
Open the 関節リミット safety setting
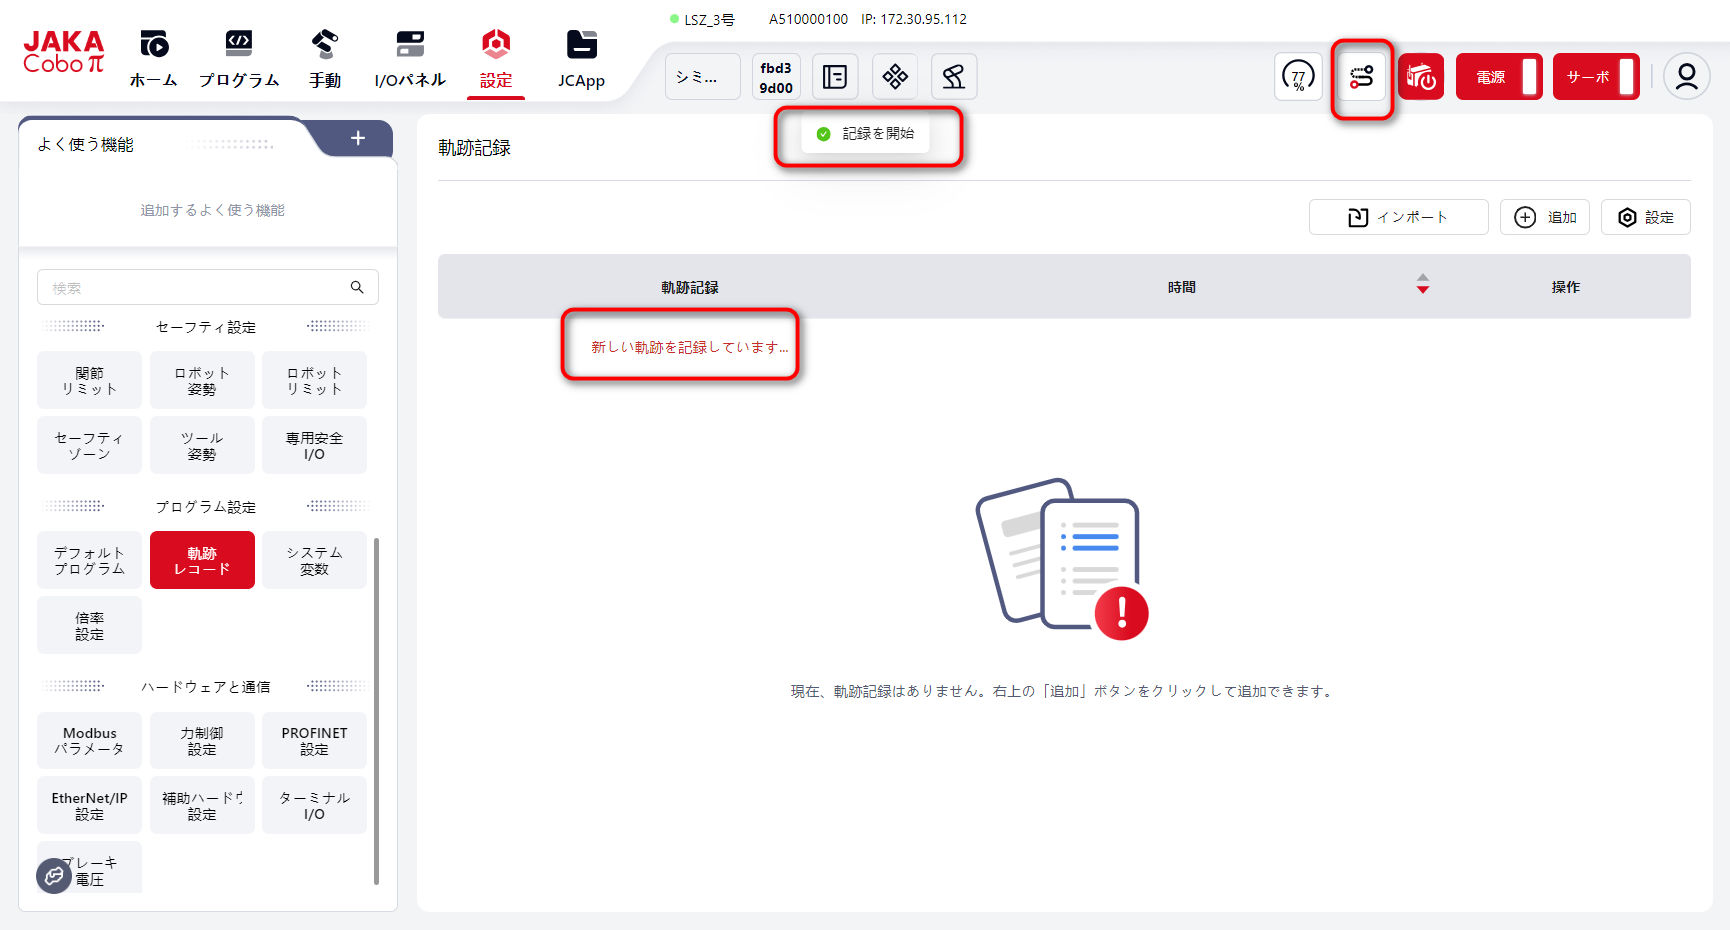pos(90,381)
